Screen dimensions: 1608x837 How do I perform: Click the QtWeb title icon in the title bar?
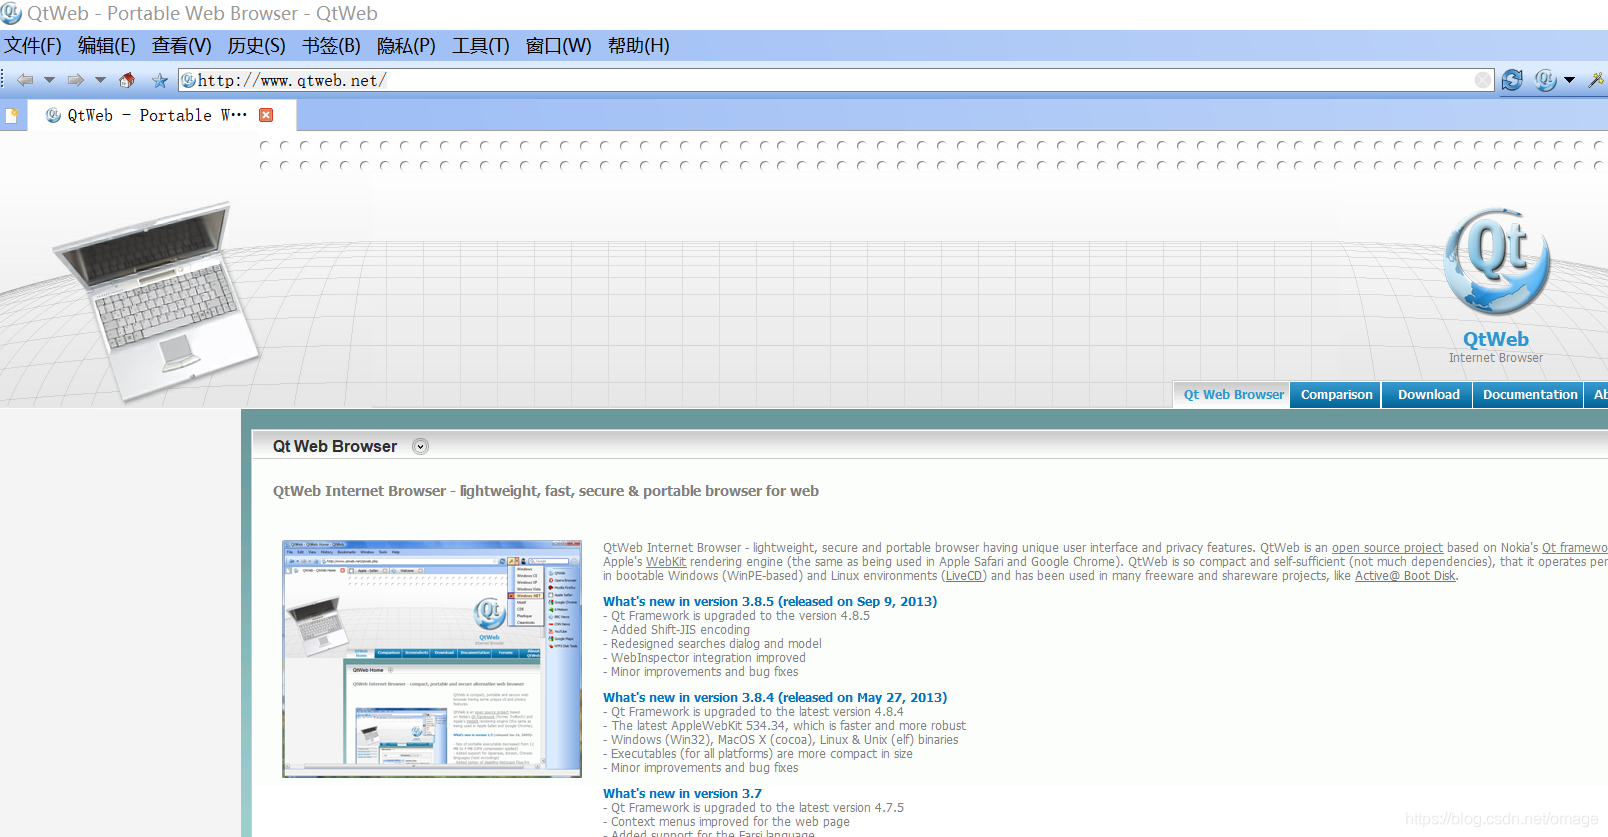(x=12, y=14)
